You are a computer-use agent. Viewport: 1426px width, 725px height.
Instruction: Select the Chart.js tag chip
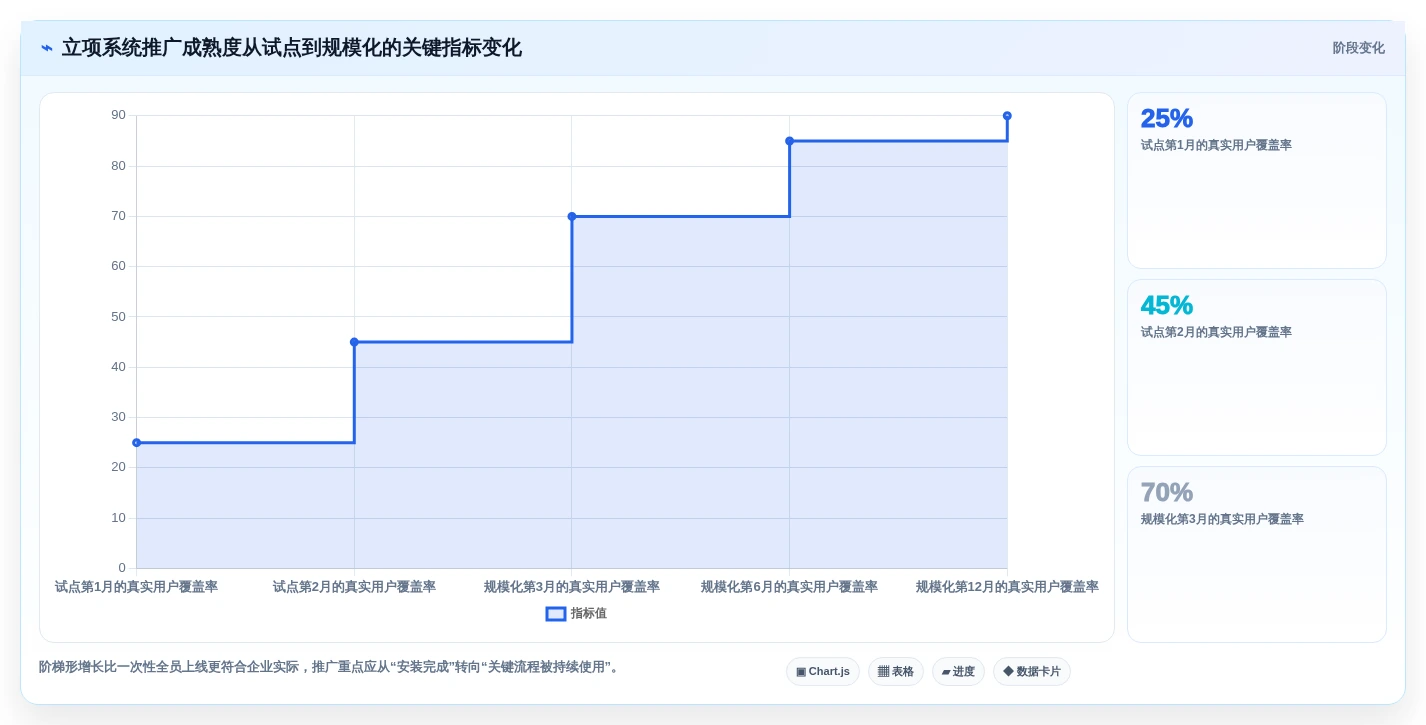pyautogui.click(x=823, y=672)
